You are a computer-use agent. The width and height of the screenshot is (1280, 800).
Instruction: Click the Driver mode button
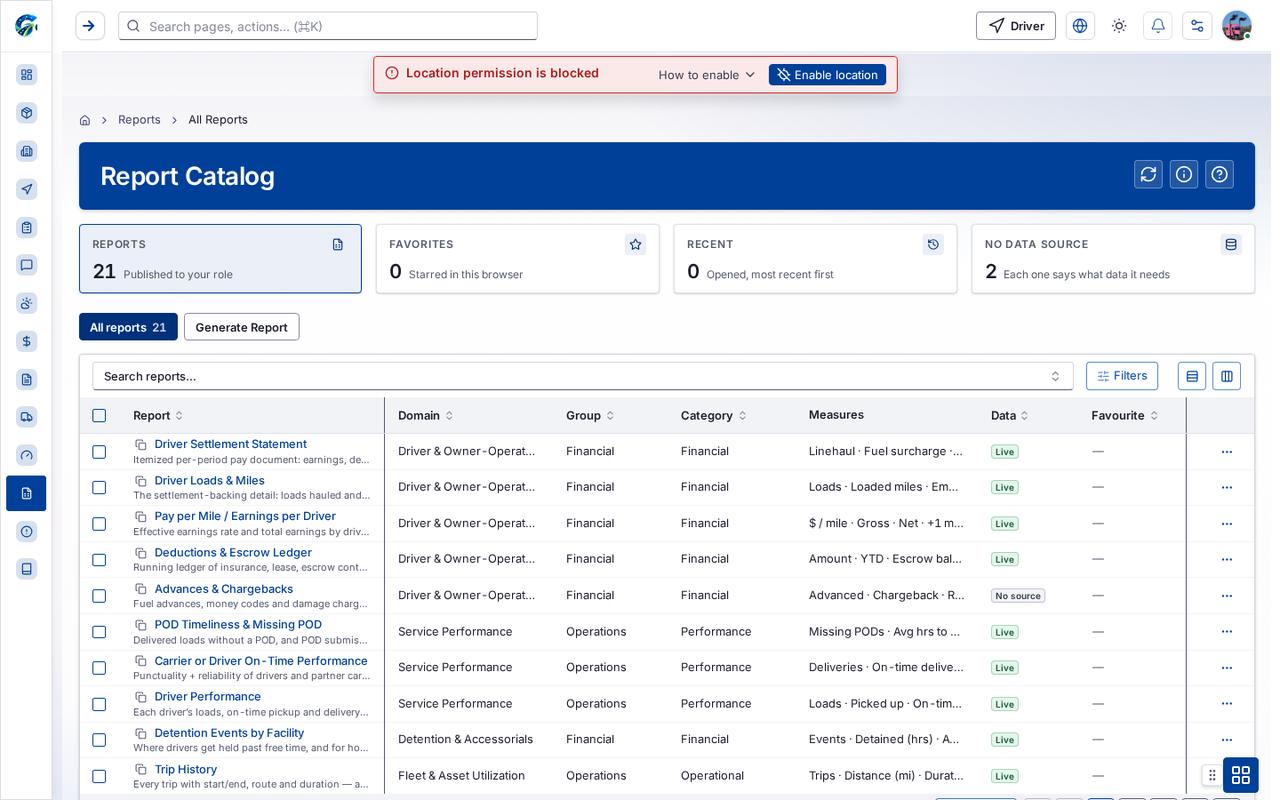[1016, 26]
